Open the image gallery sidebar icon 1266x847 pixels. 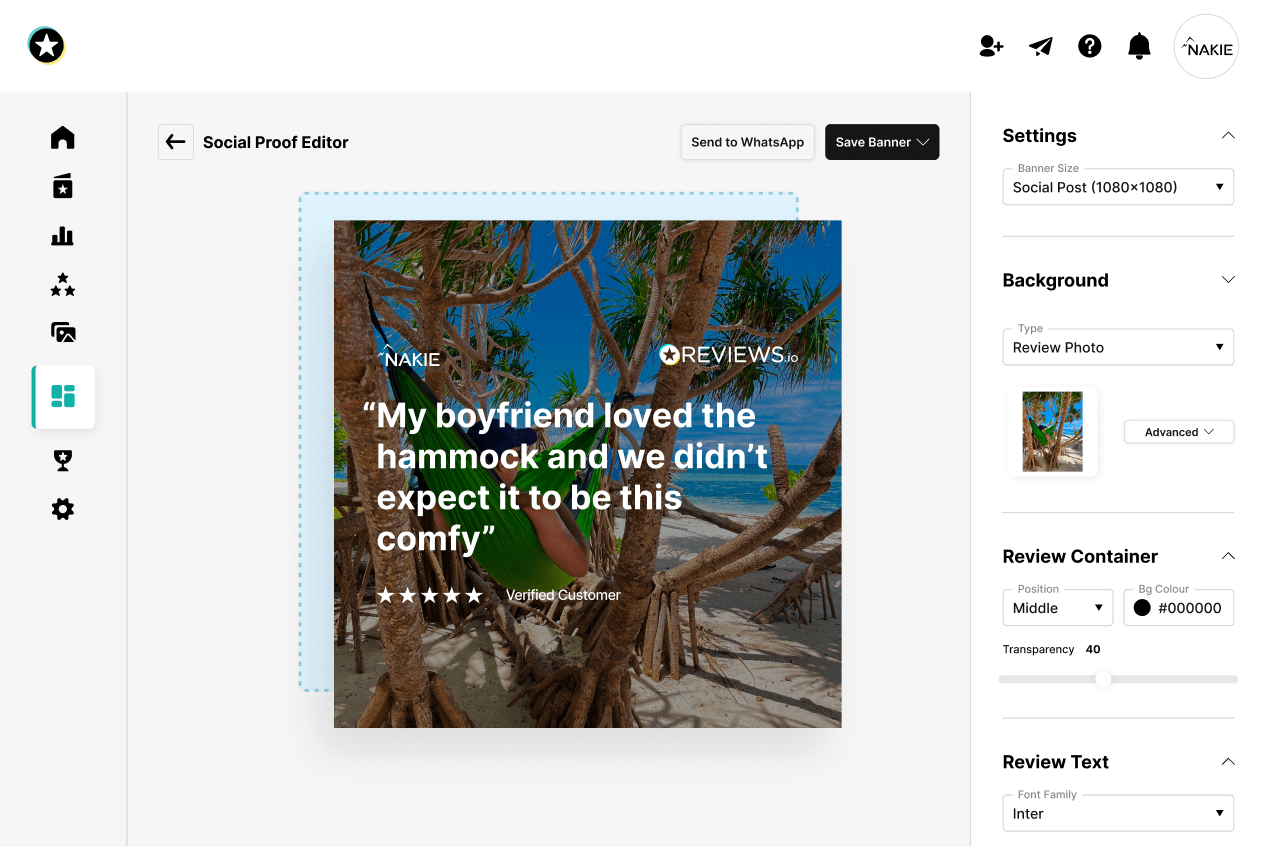point(63,332)
